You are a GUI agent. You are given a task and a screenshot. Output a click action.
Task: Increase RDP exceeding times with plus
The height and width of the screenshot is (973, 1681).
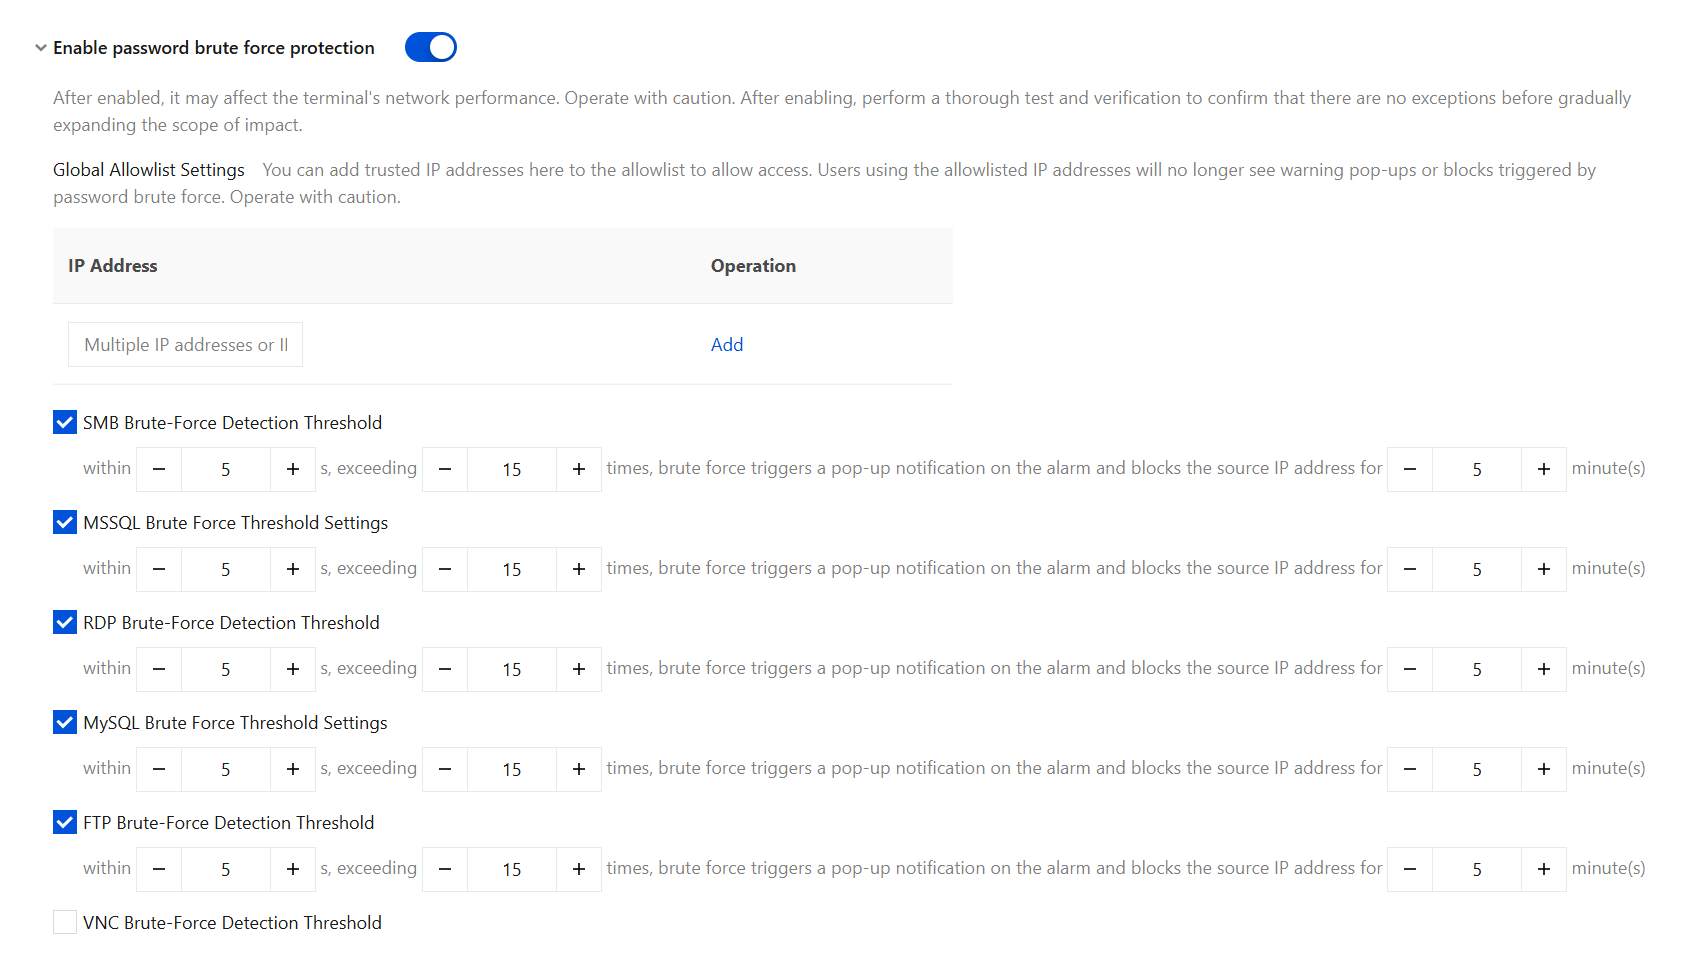[x=579, y=669]
